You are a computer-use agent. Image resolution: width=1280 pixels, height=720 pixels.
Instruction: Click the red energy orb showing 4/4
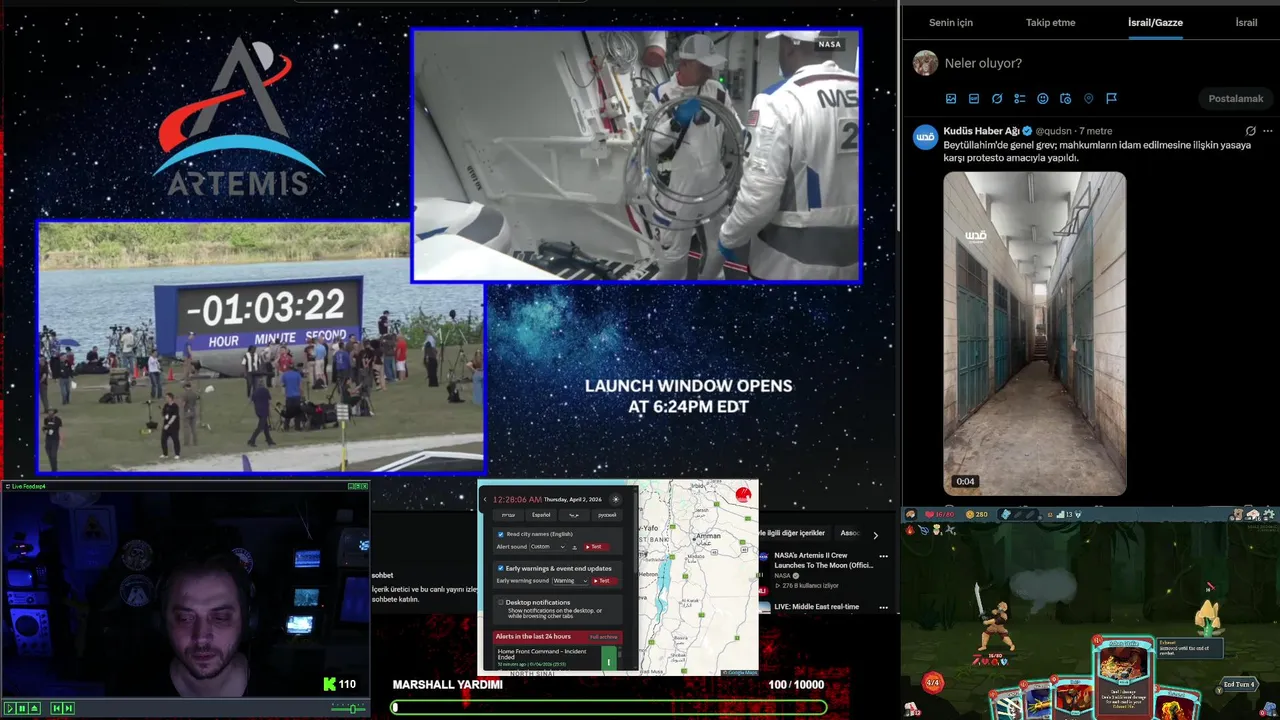(932, 684)
